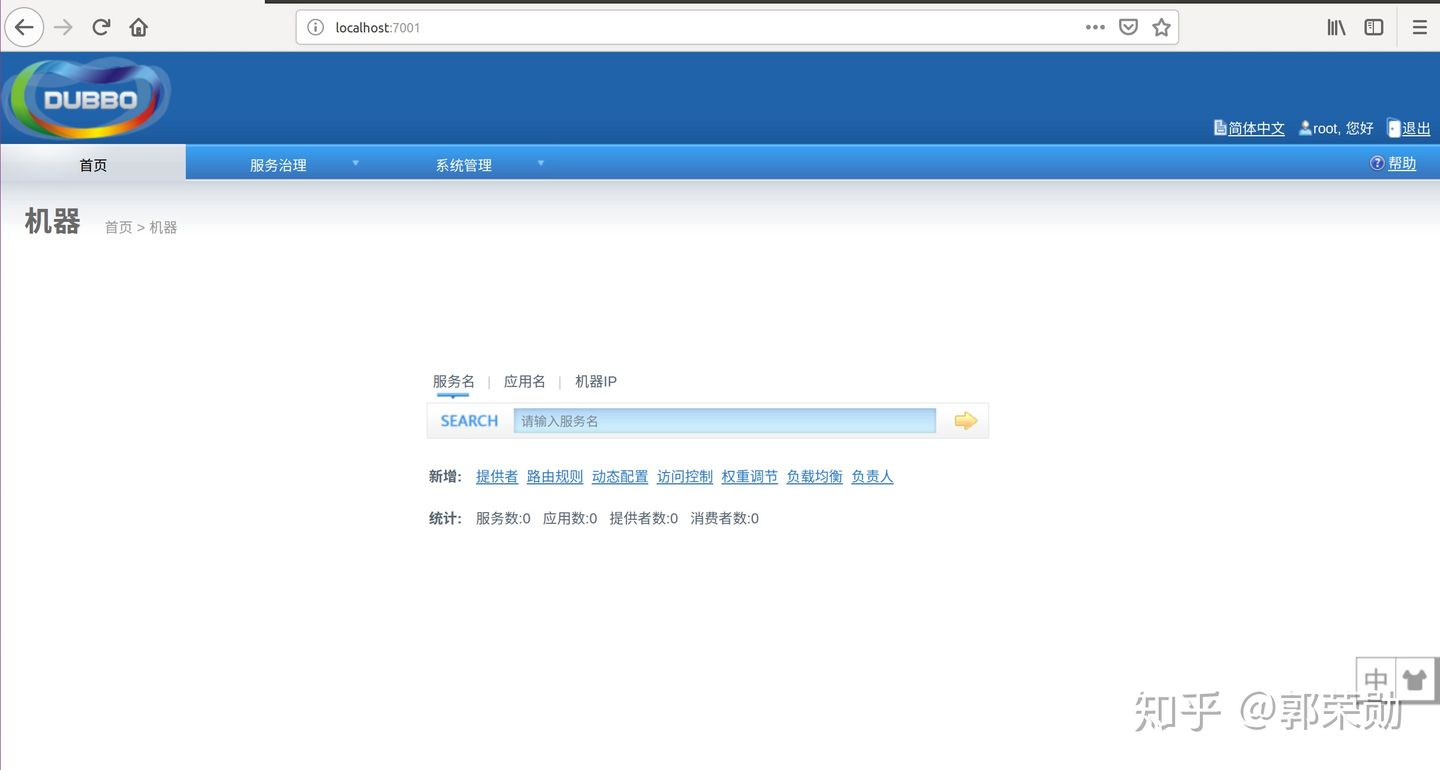Click the 消费者数:0 statistic
The image size is (1440, 770).
(725, 518)
